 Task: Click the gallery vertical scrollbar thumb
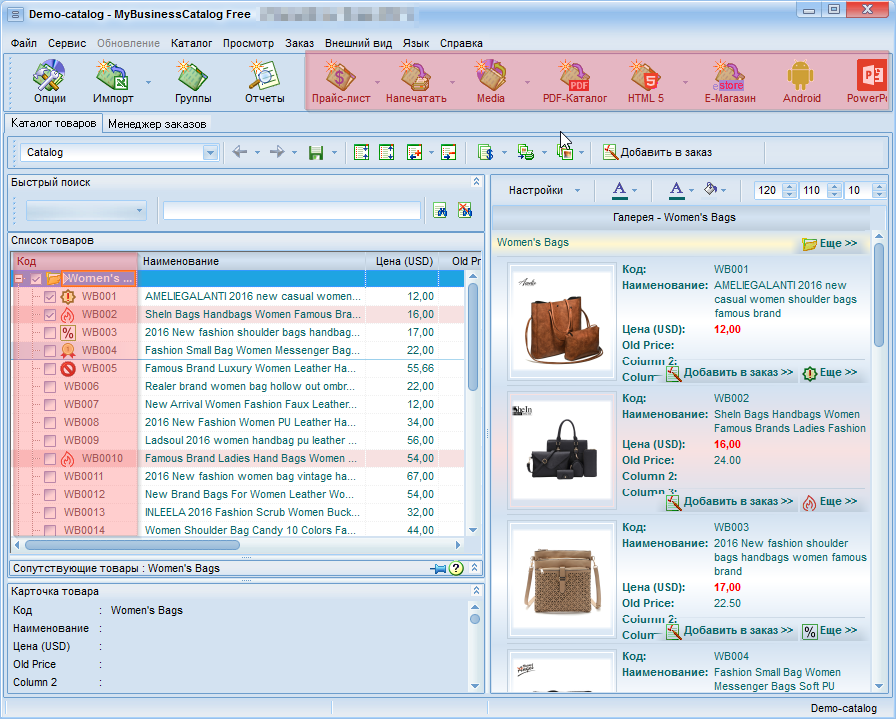[x=879, y=295]
